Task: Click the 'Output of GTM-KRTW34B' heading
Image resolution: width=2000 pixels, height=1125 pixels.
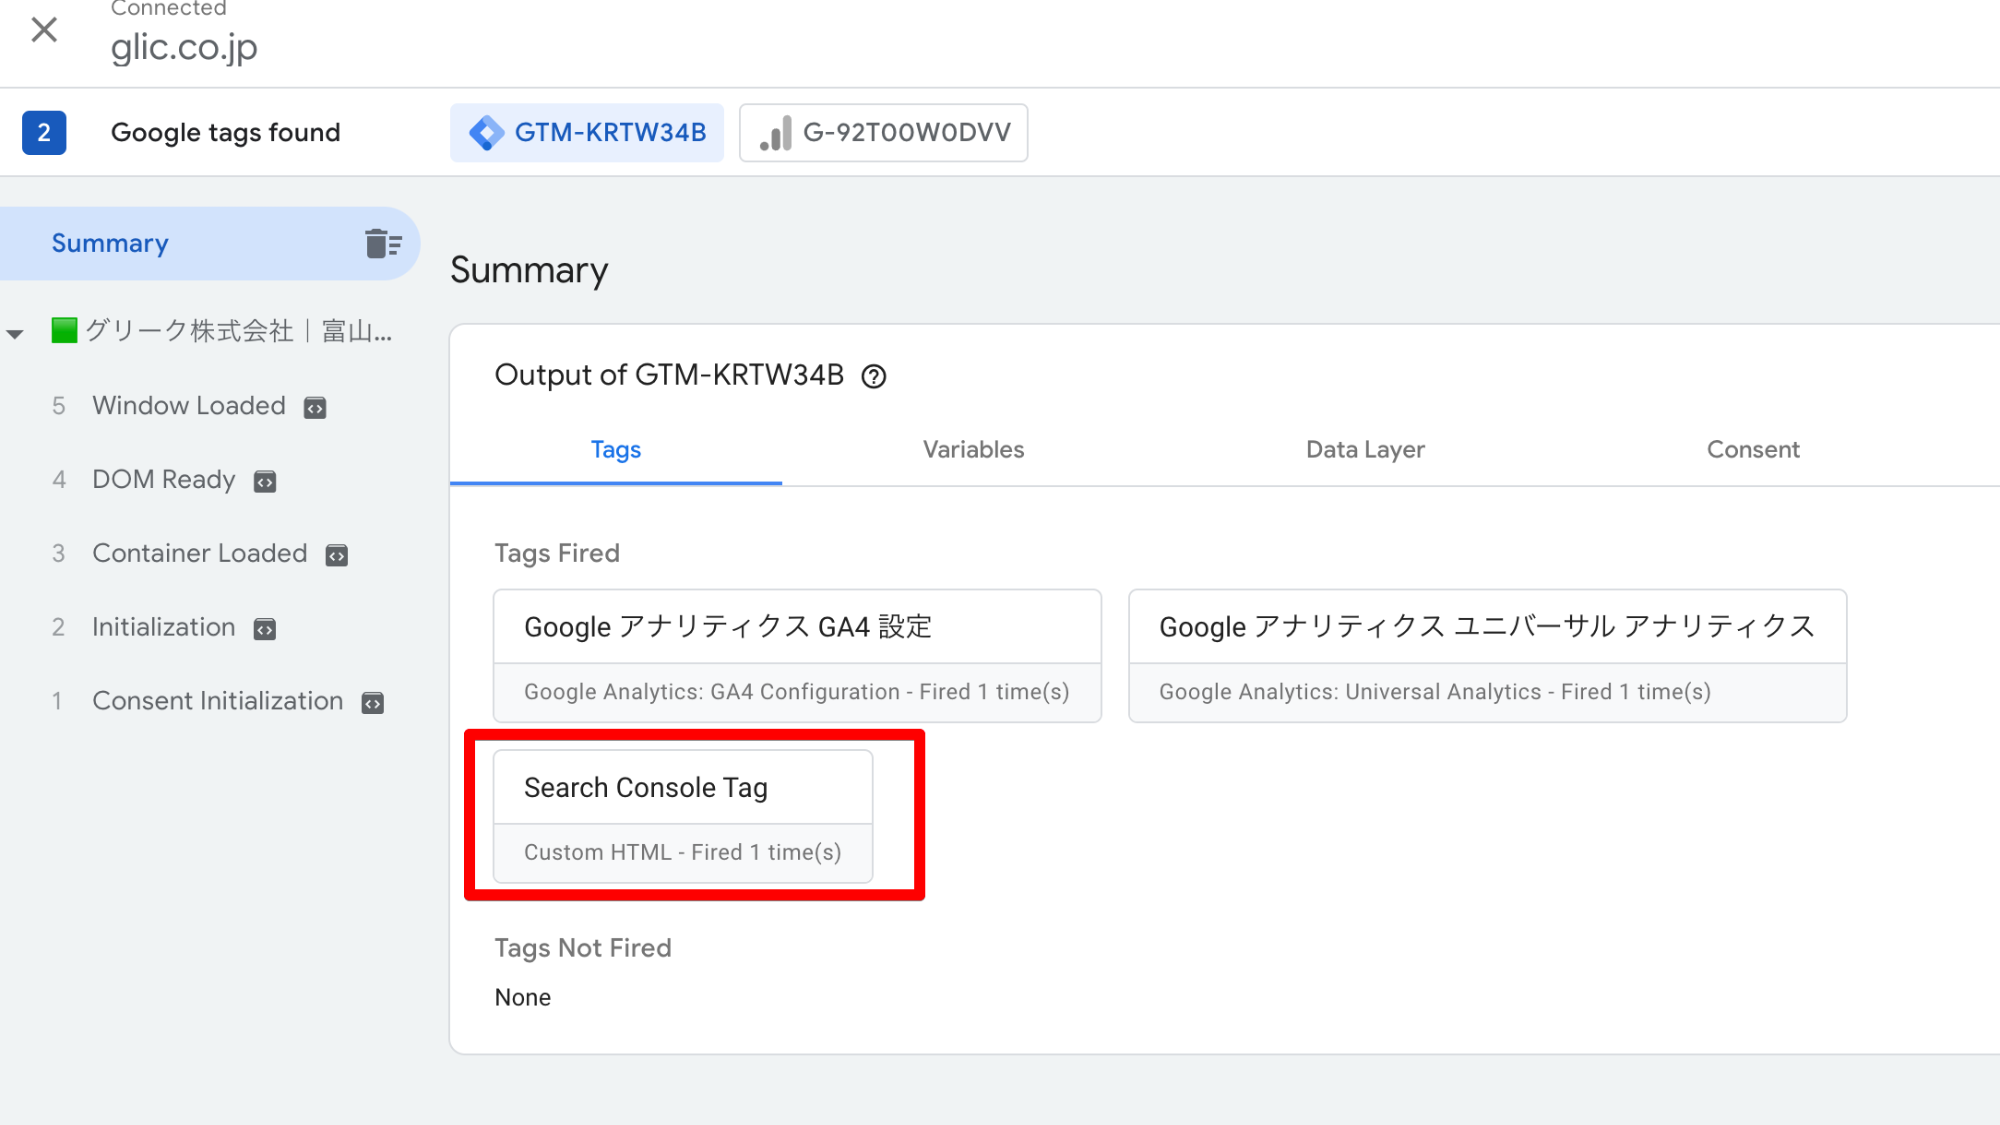Action: tap(669, 375)
